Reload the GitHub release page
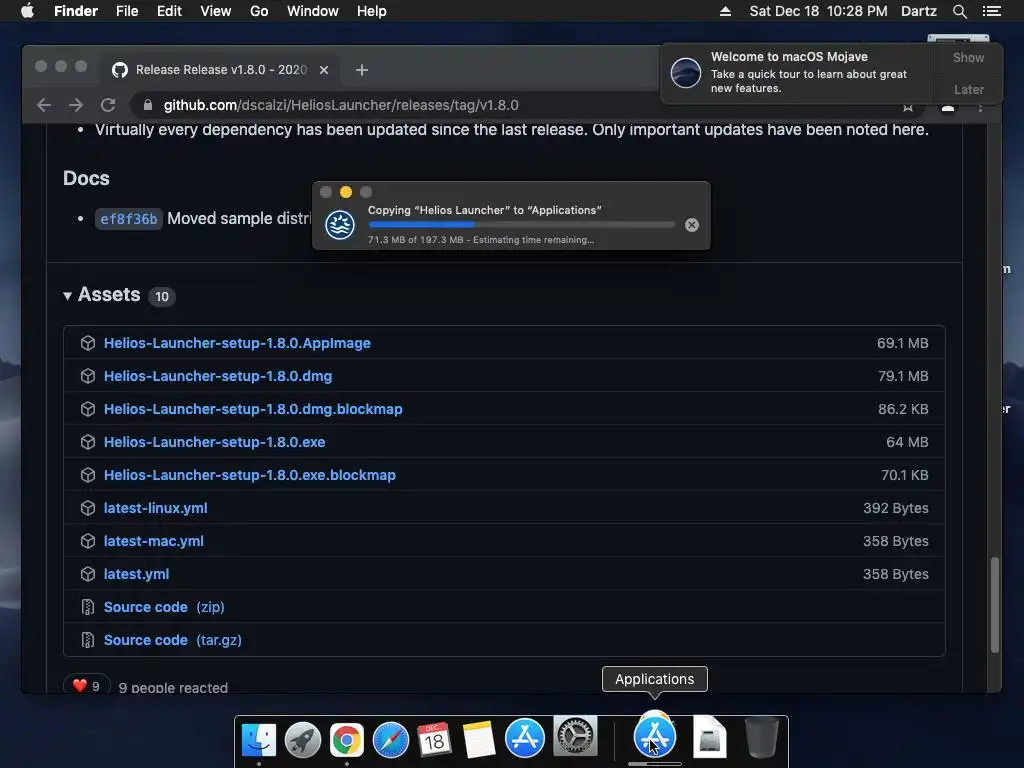 [108, 105]
